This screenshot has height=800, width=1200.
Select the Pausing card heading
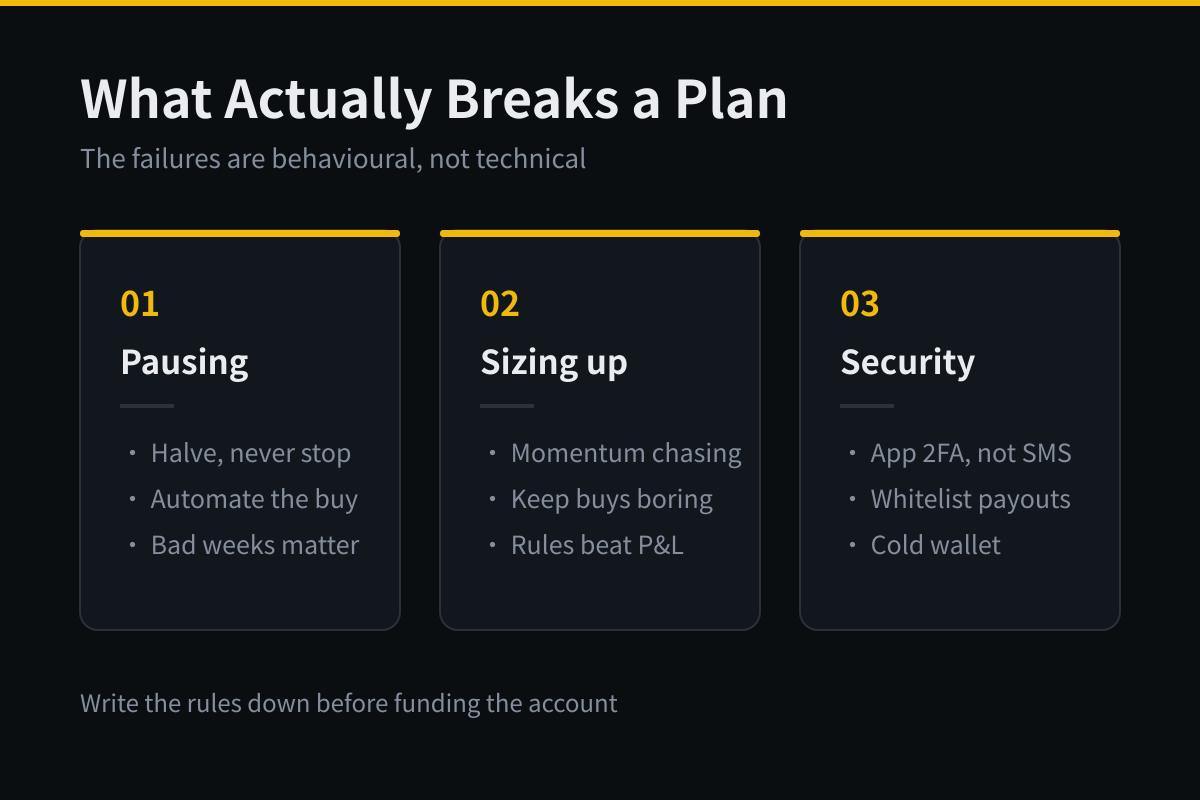185,362
